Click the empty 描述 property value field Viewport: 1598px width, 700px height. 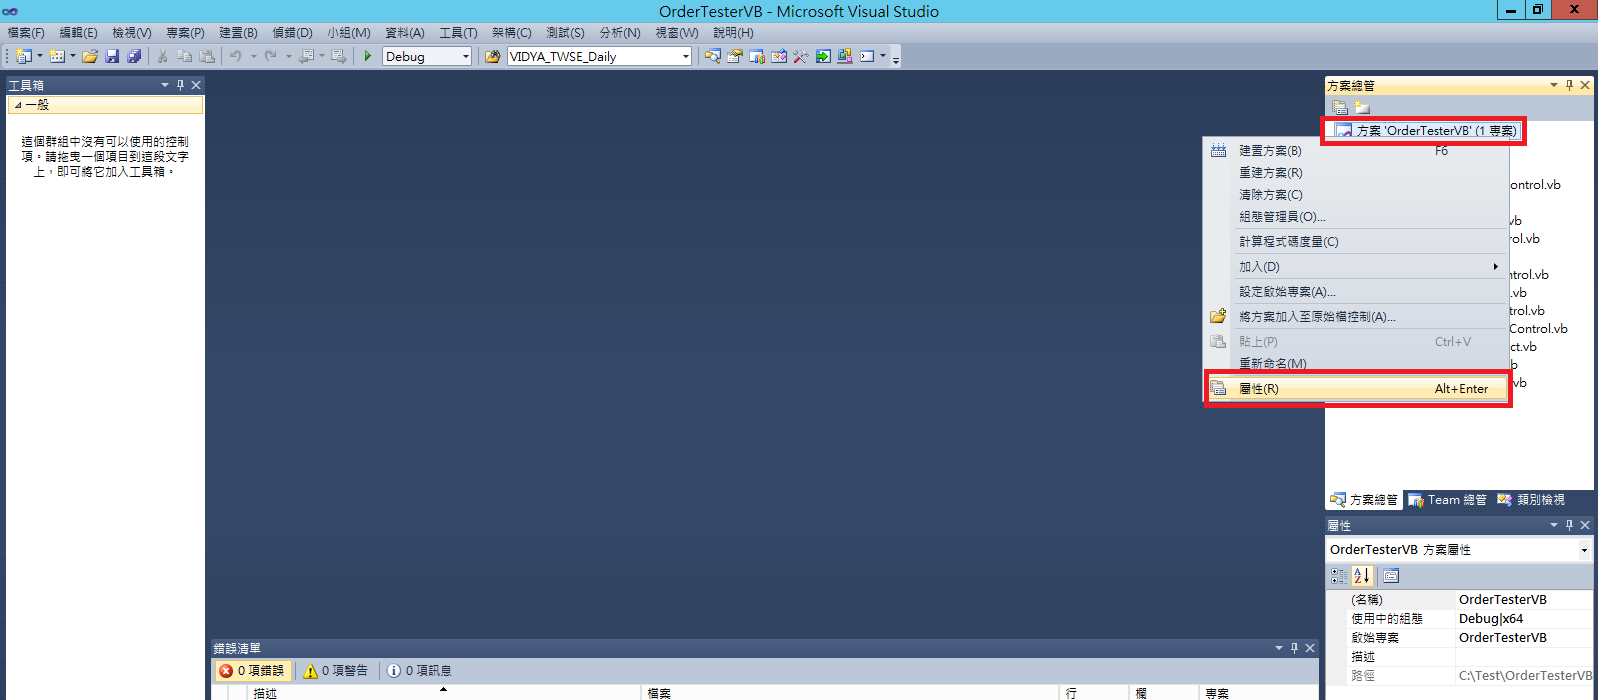[1524, 657]
